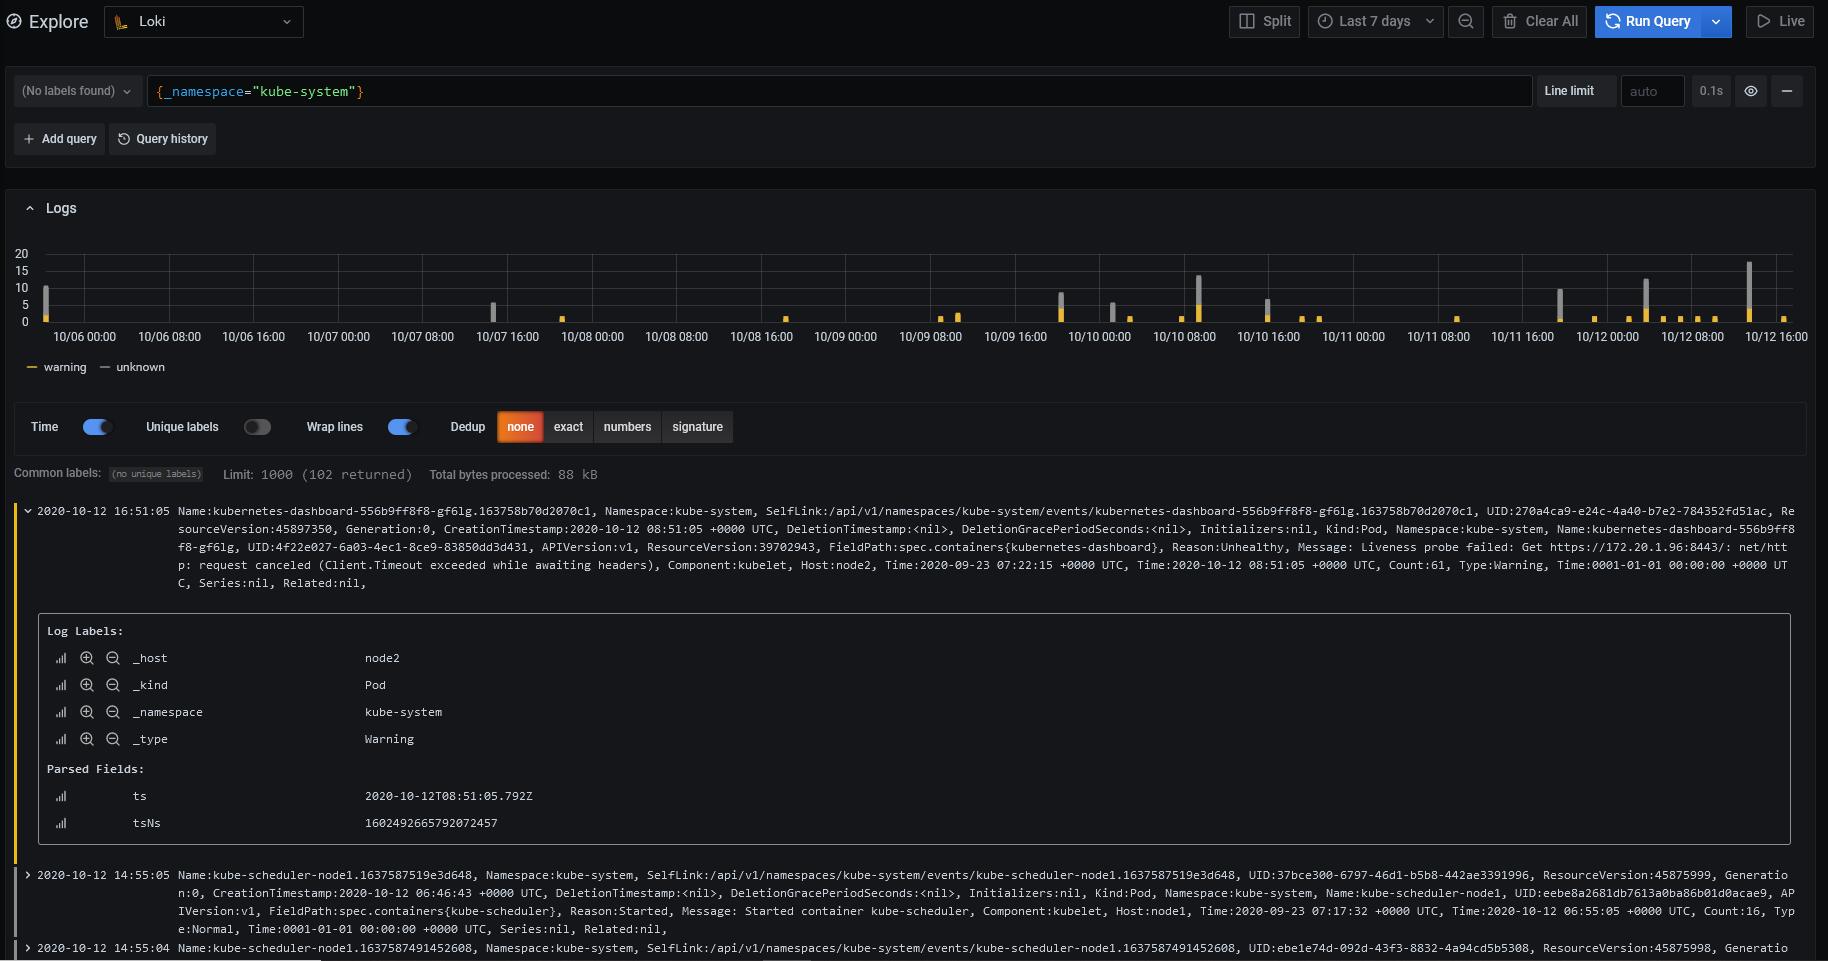1828x961 pixels.
Task: Collapse the Logs panel
Action: [x=30, y=208]
